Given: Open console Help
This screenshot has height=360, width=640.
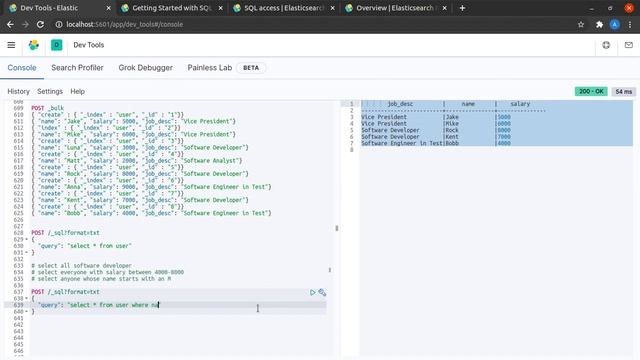Looking at the screenshot, I should (x=78, y=91).
